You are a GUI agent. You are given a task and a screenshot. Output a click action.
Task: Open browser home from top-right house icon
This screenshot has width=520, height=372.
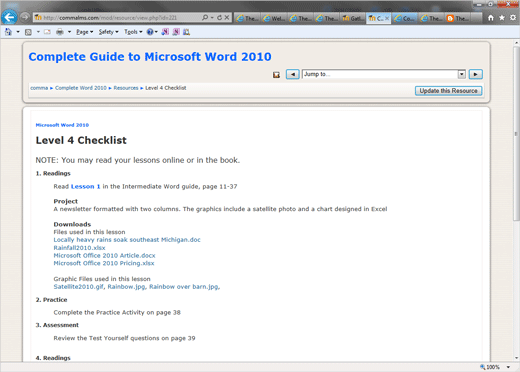(491, 18)
